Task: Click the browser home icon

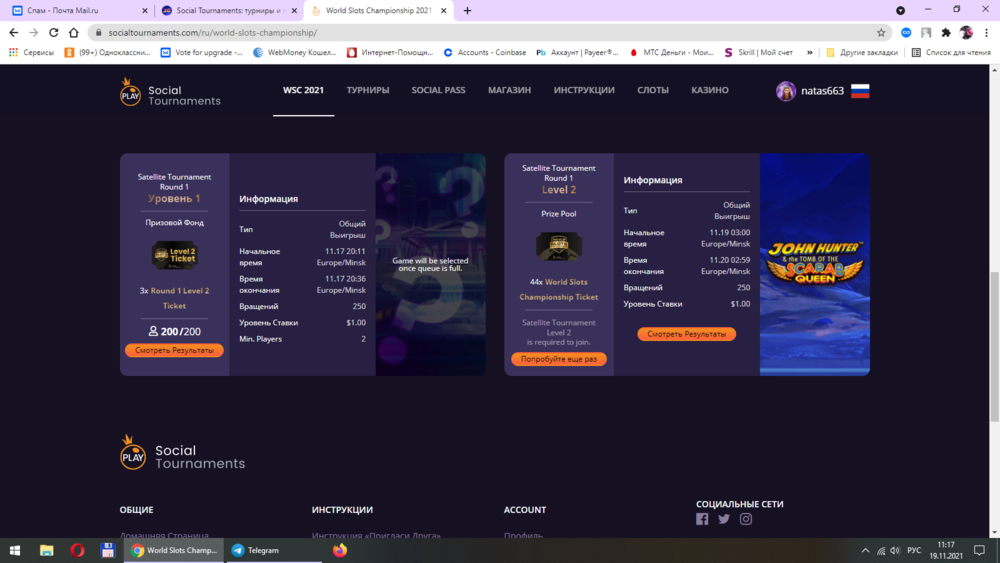Action: pos(74,33)
